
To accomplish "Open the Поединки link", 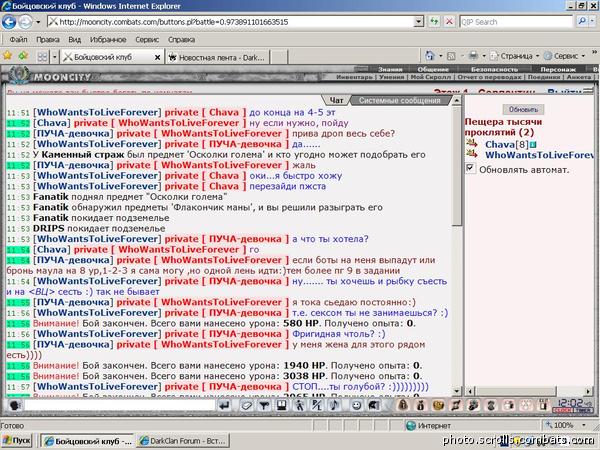I will coord(544,77).
